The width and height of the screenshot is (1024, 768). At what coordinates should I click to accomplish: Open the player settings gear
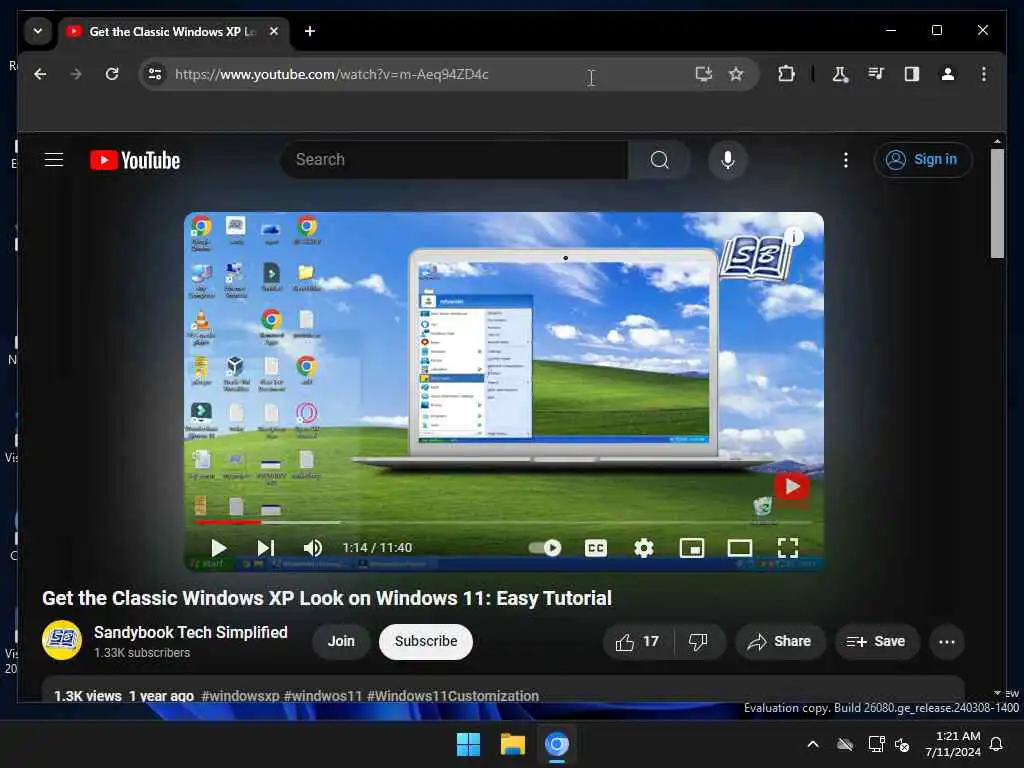pyautogui.click(x=644, y=547)
